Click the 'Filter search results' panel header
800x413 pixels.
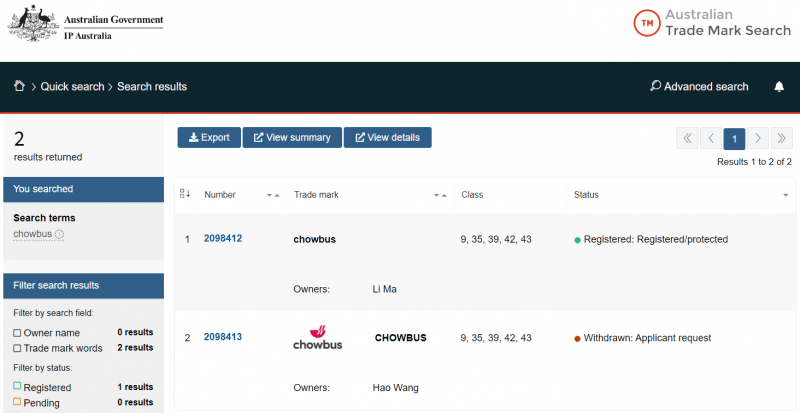(84, 286)
